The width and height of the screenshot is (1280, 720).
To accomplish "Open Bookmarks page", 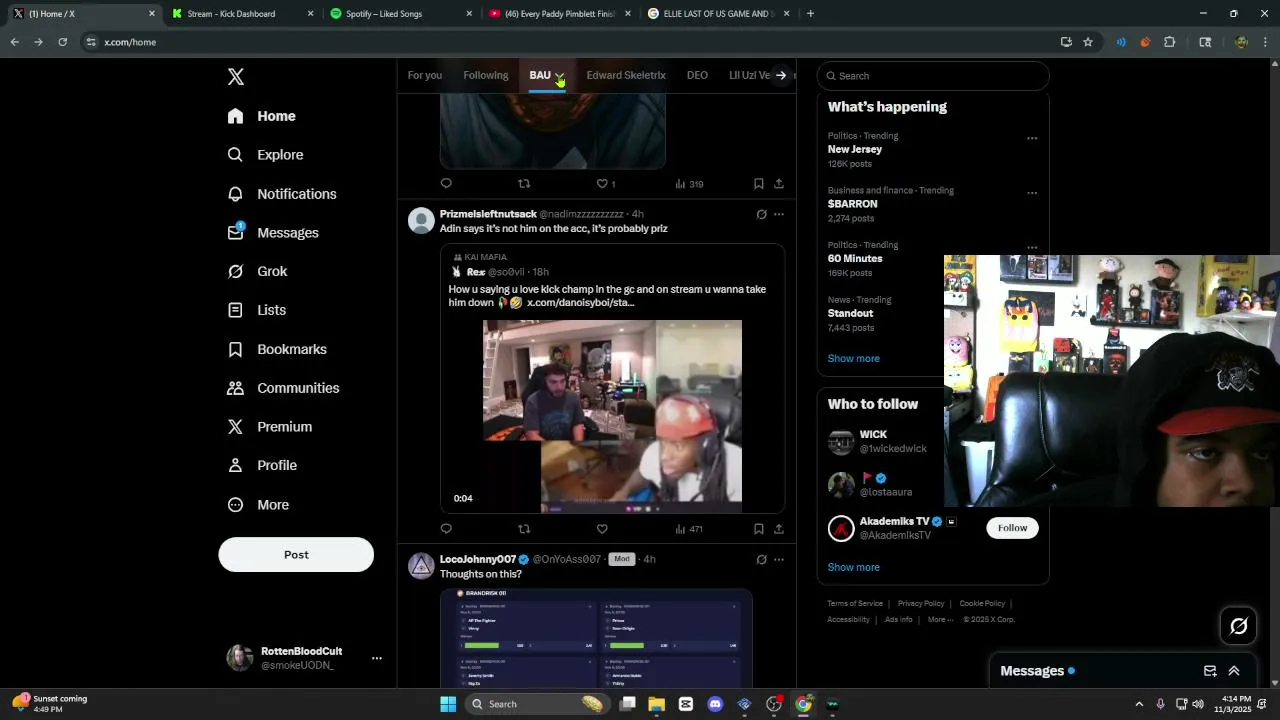I will click(x=277, y=349).
